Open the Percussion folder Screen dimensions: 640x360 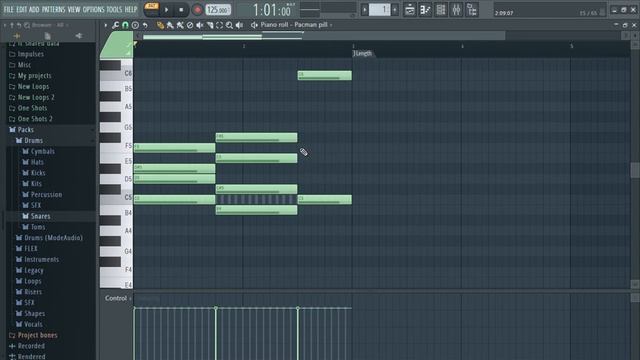[x=46, y=195]
